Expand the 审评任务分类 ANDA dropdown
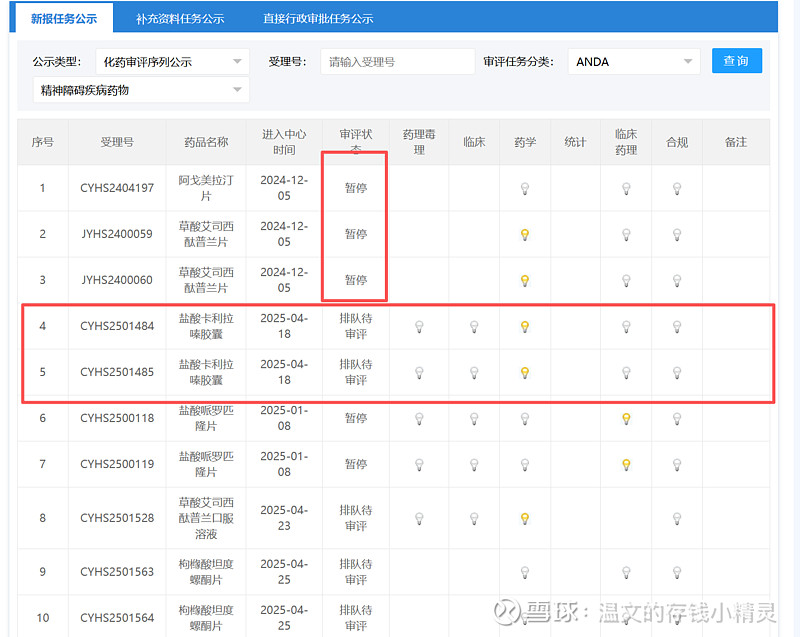The height and width of the screenshot is (637, 800). (x=634, y=62)
